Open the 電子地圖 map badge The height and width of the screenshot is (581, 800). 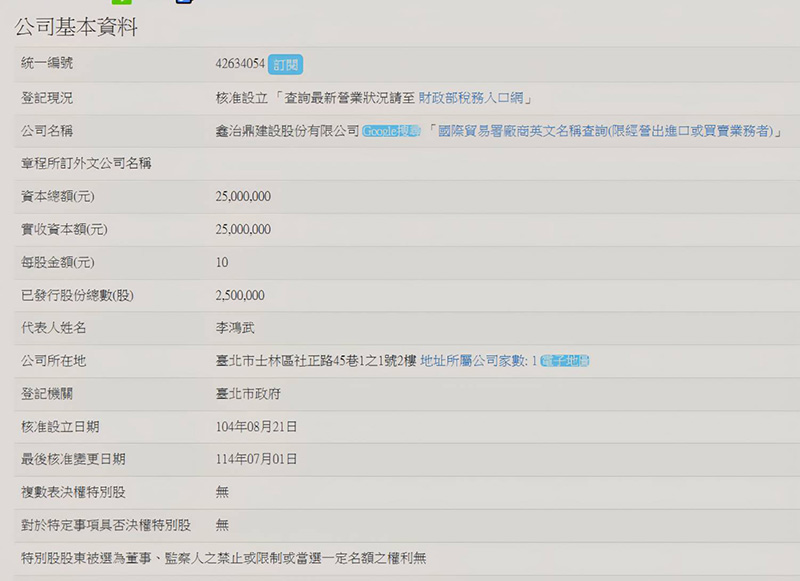(564, 361)
